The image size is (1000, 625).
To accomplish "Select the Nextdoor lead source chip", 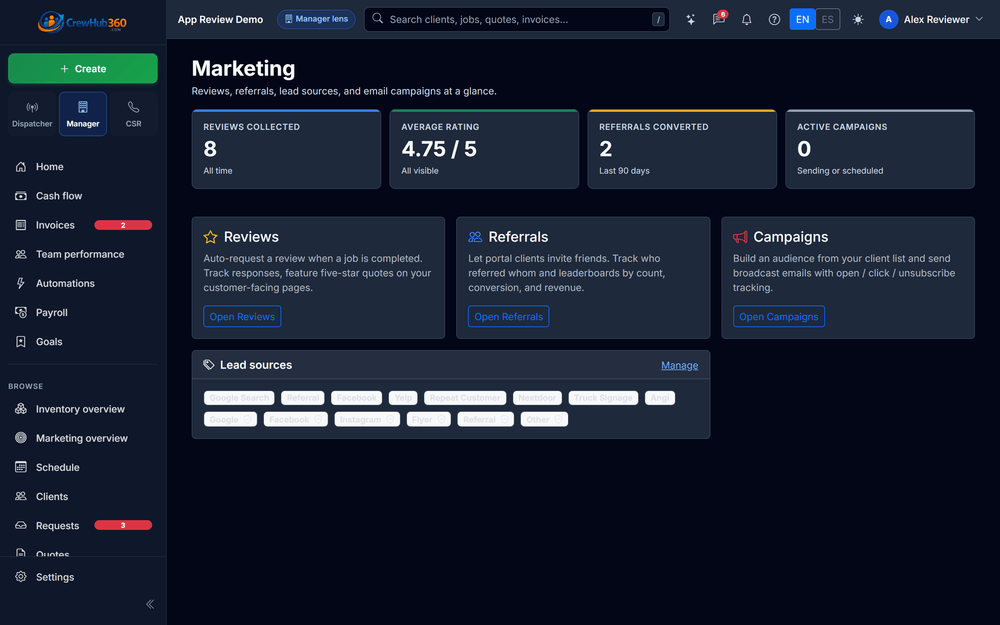I will pos(537,398).
